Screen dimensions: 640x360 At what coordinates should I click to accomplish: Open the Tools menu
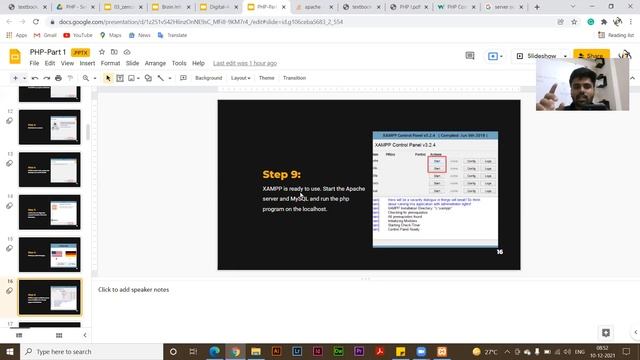coord(179,63)
